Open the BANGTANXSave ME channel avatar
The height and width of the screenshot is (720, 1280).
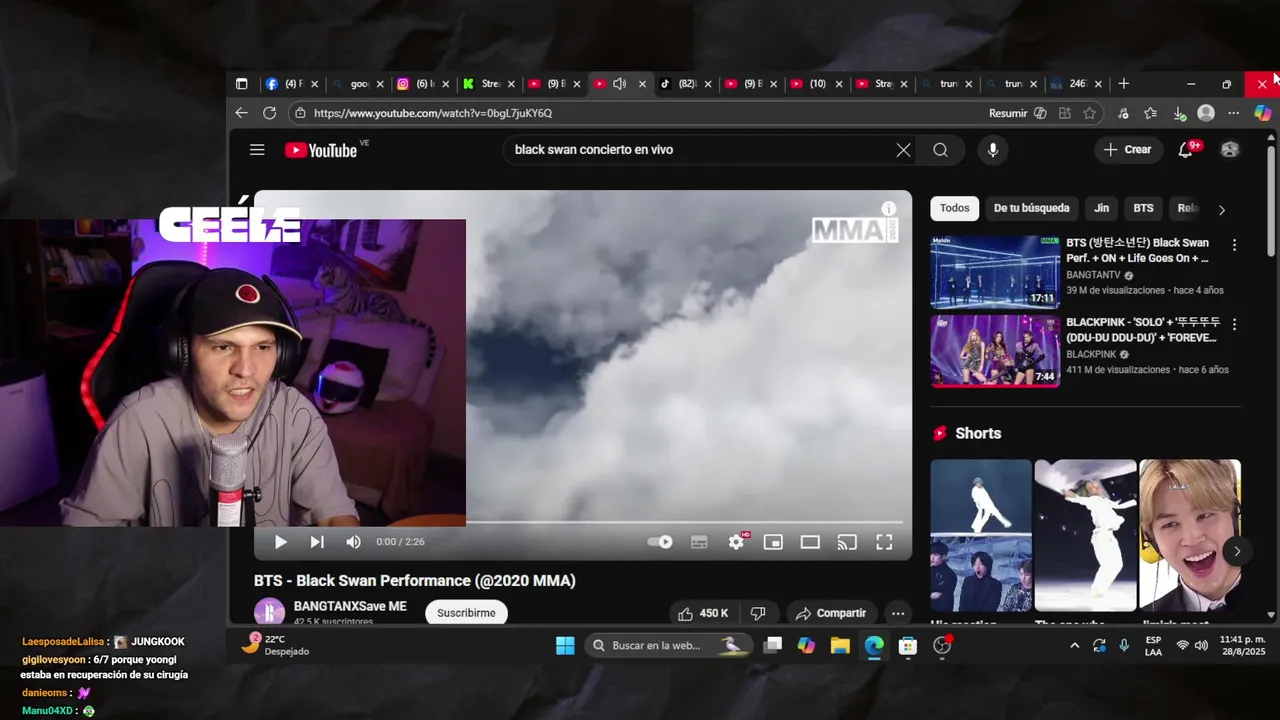point(269,611)
